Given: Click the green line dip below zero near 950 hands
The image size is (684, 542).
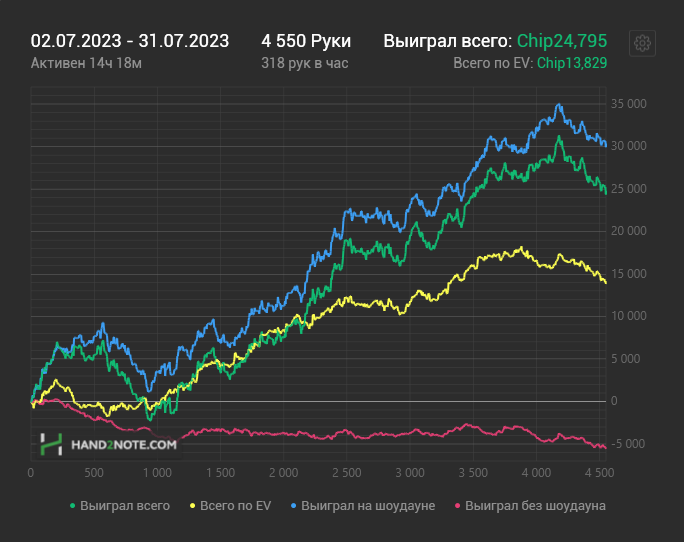Looking at the screenshot, I should 149,419.
